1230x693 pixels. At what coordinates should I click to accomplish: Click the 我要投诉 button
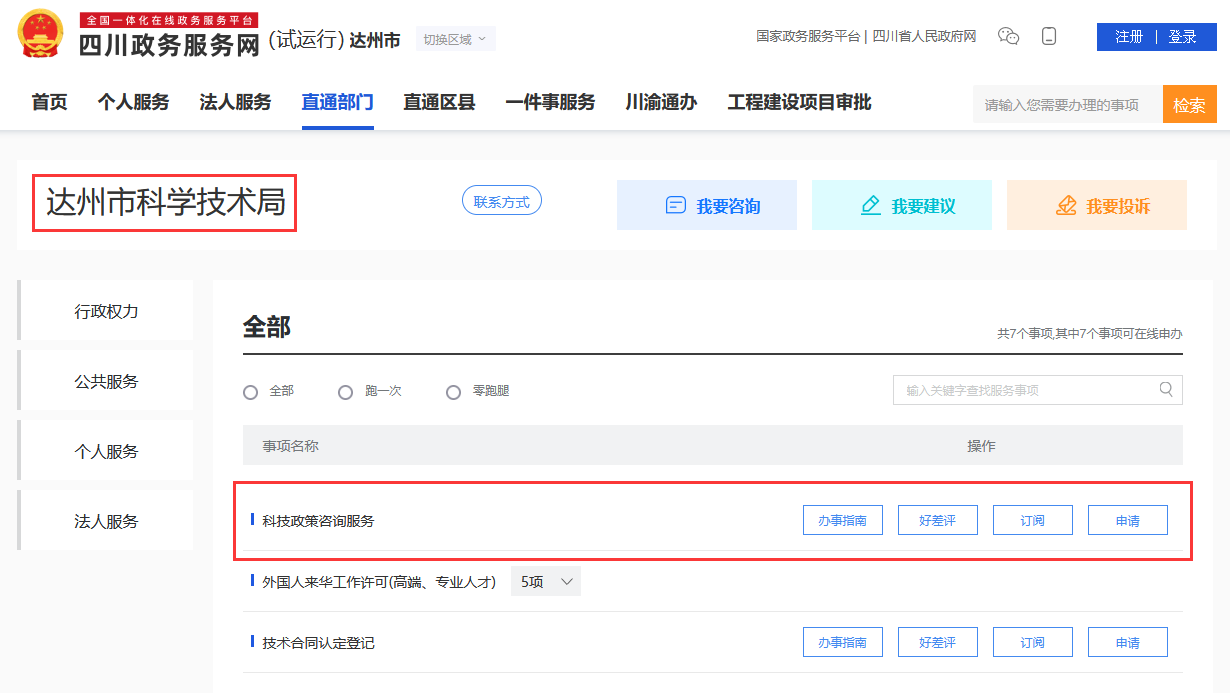pos(1097,205)
